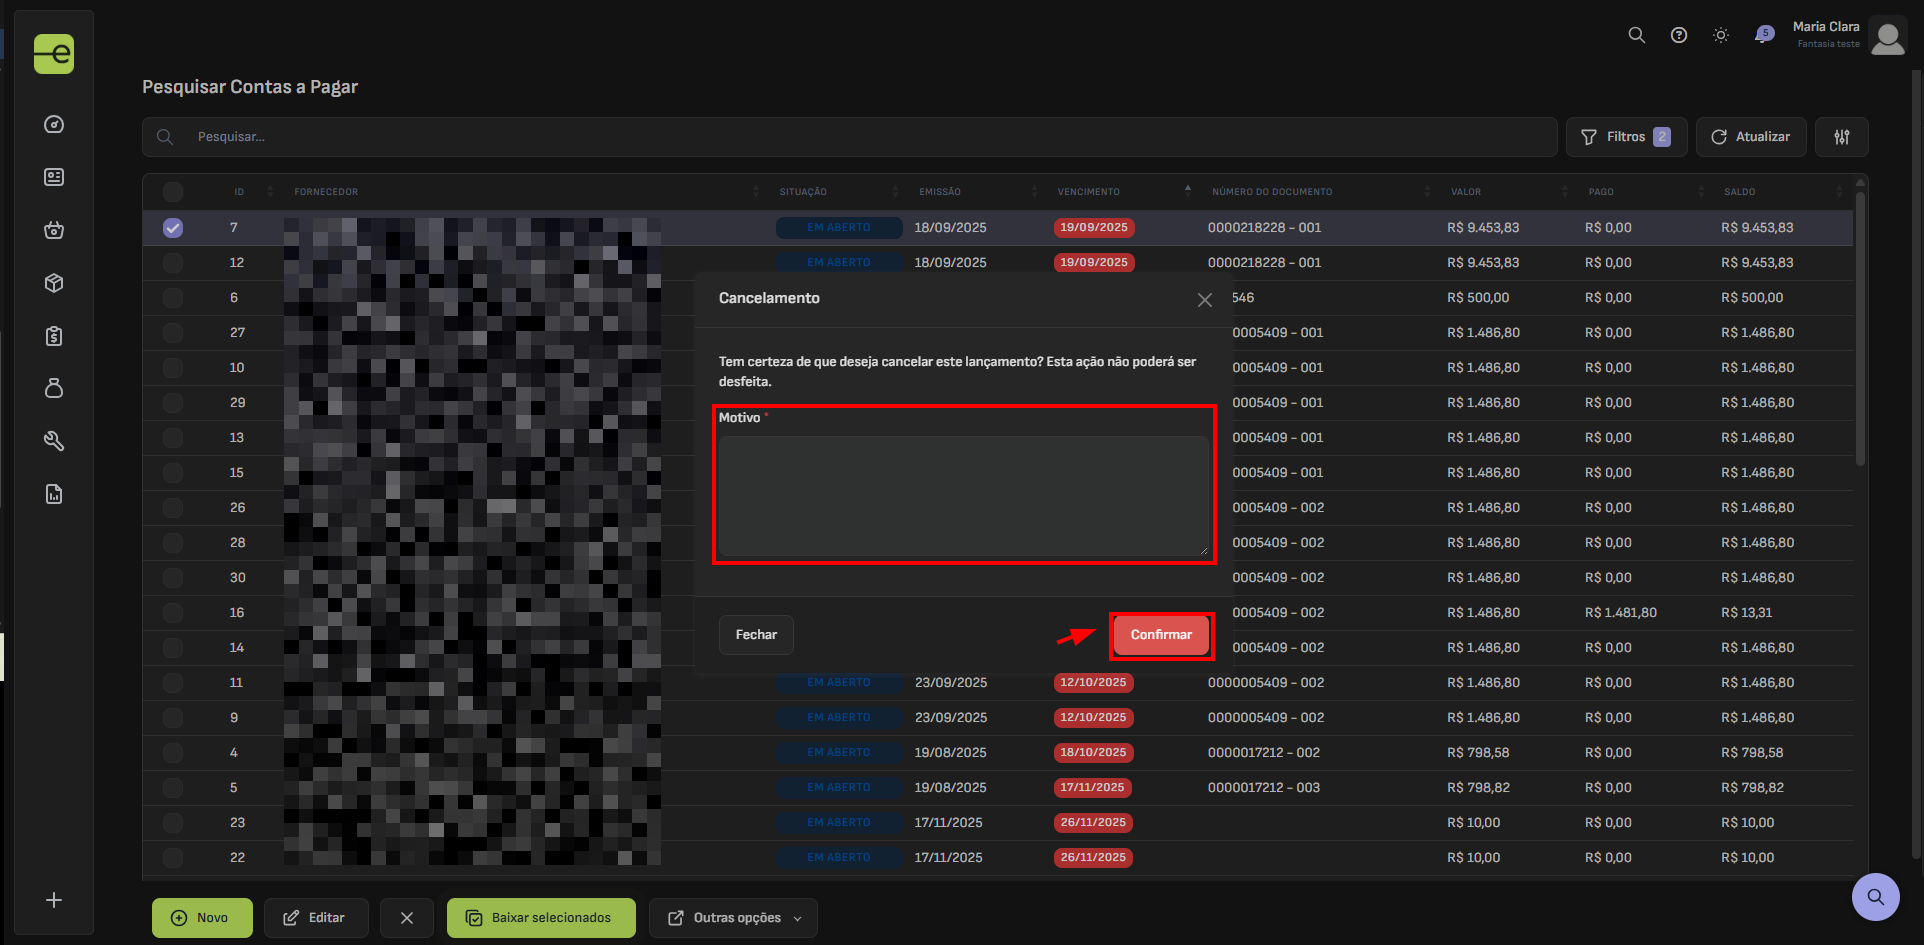
Task: Check the checkbox for row ID 27
Action: [x=173, y=333]
